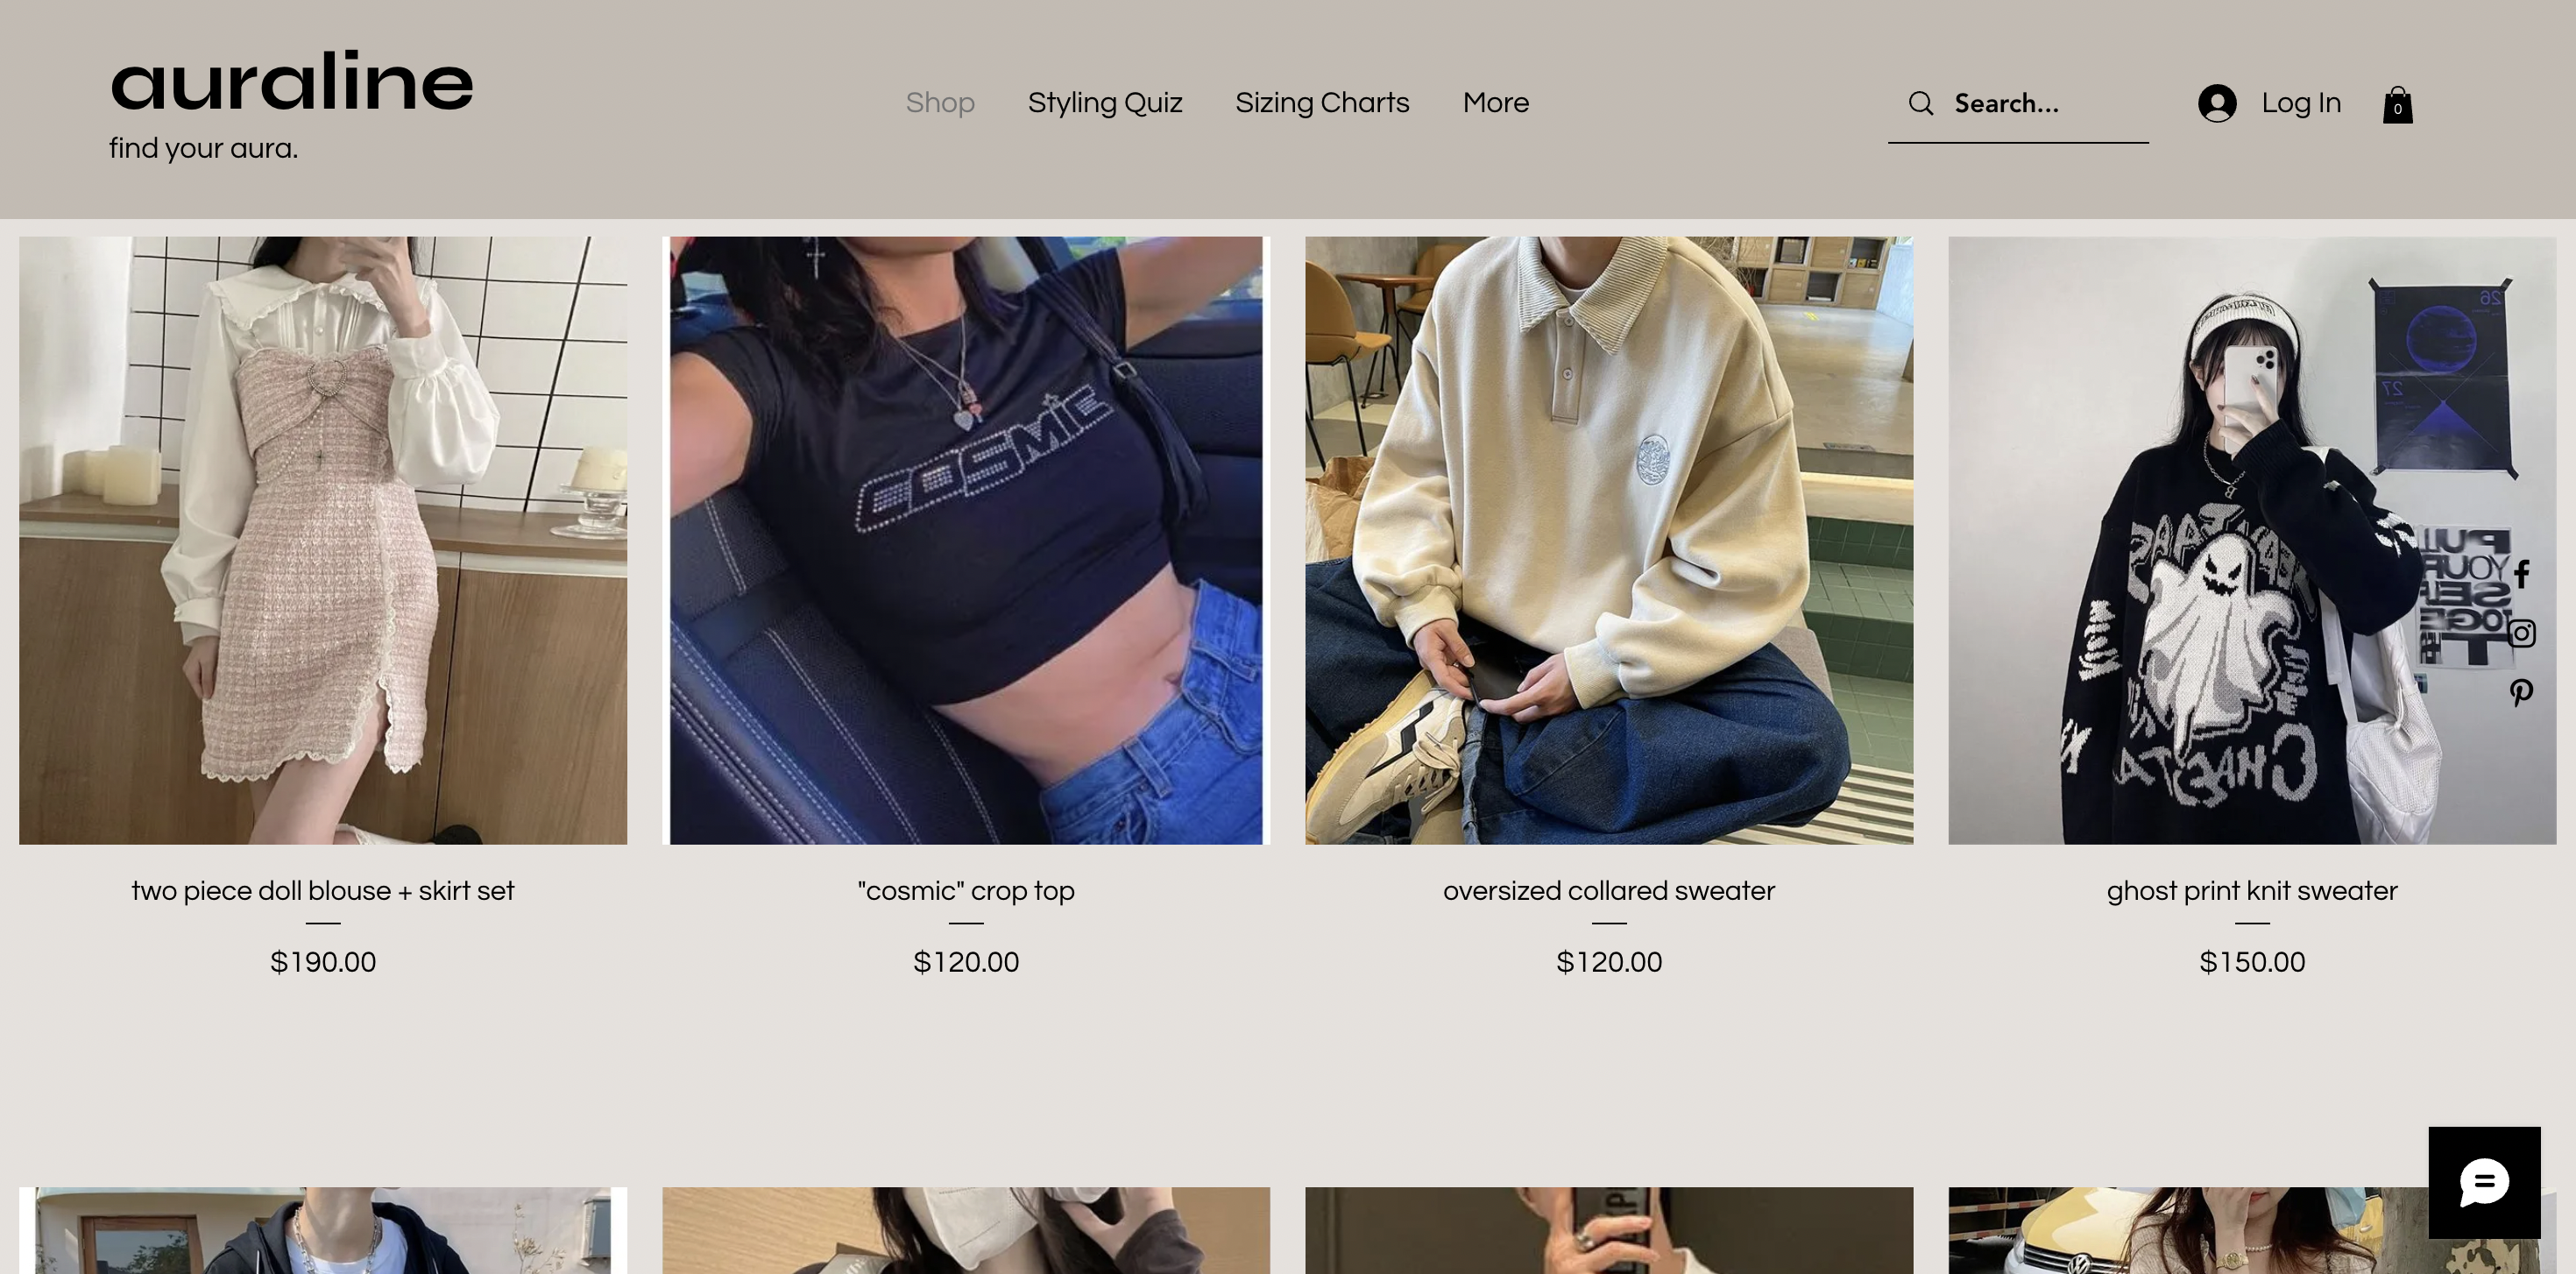Screen dimensions: 2576x1274
Task: Expand the More navigation menu
Action: coord(1495,103)
